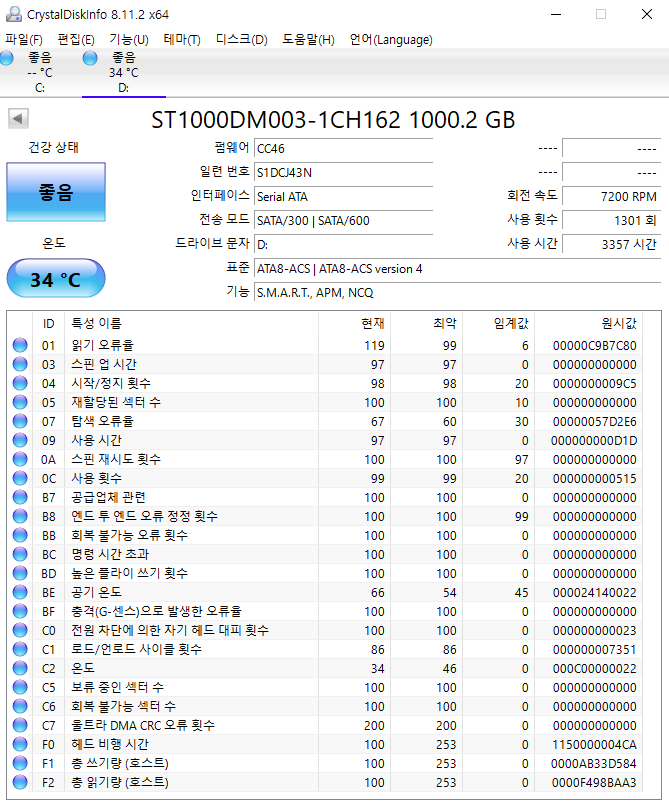669x805 pixels.
Task: Click the 원시값 column header
Action: coord(588,323)
